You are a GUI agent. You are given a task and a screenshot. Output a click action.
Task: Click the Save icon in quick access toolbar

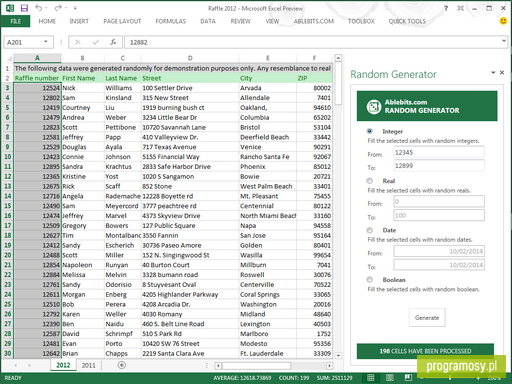point(24,8)
